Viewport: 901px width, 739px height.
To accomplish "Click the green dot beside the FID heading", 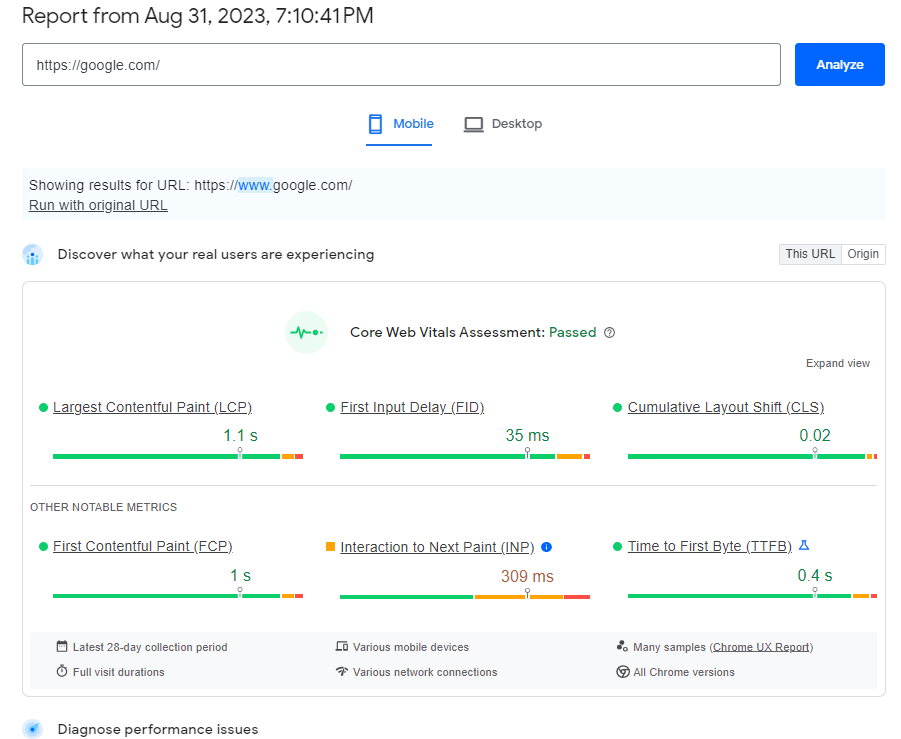I will 330,407.
